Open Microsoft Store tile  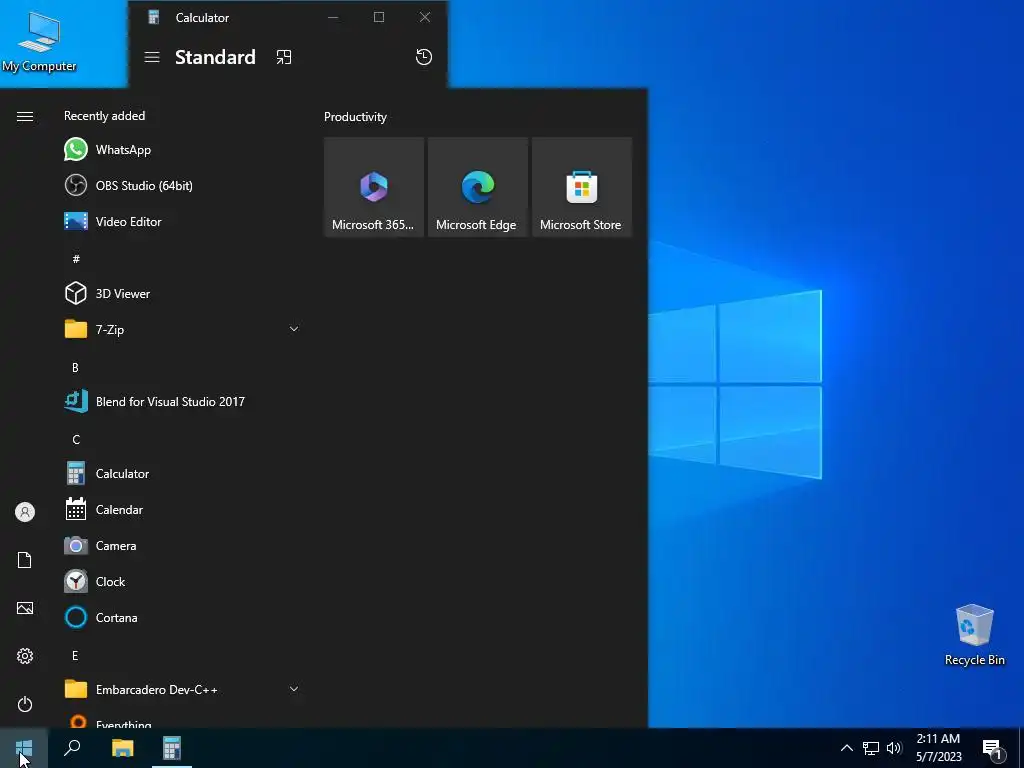coord(582,187)
